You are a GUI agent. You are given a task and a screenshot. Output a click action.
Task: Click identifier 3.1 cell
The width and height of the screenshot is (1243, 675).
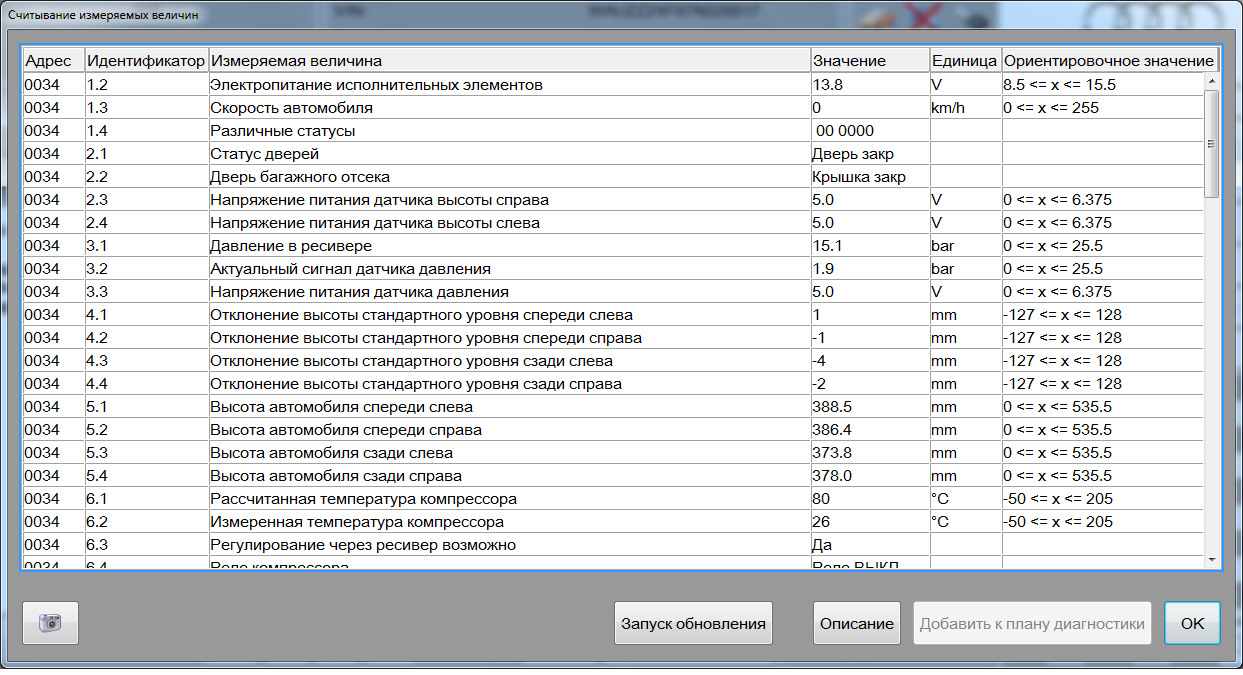pos(146,246)
